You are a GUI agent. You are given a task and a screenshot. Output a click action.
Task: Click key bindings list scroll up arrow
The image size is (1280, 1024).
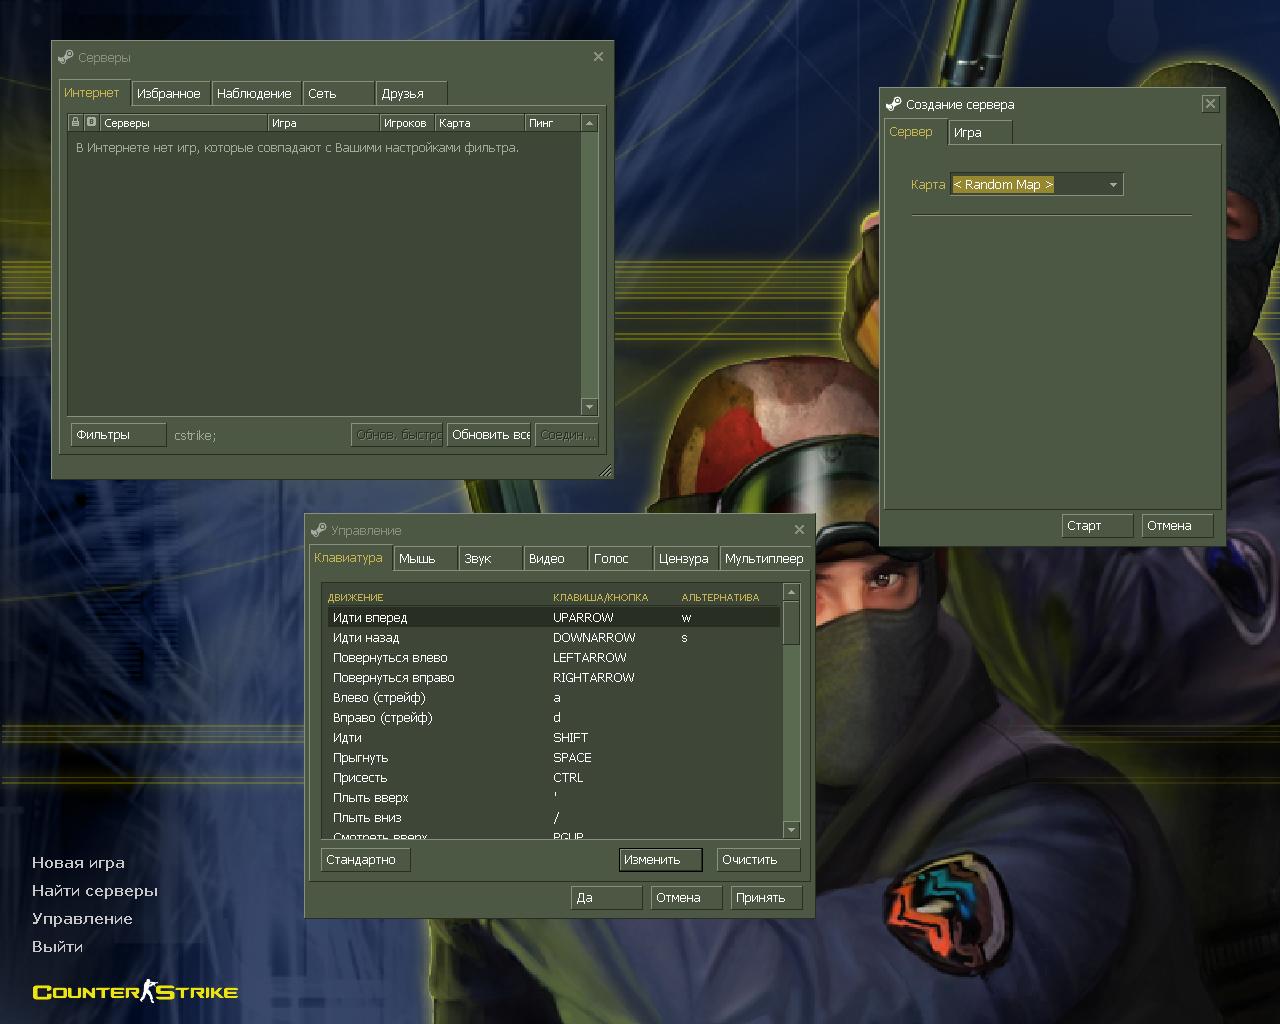point(791,592)
